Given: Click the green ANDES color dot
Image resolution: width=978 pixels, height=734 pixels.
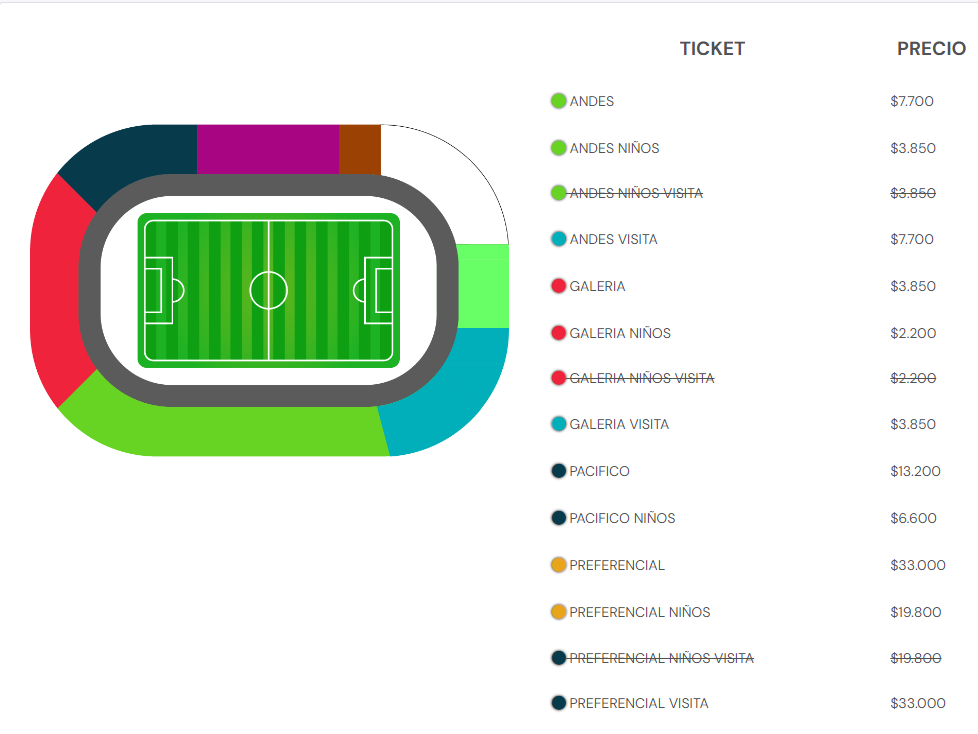Looking at the screenshot, I should [558, 101].
